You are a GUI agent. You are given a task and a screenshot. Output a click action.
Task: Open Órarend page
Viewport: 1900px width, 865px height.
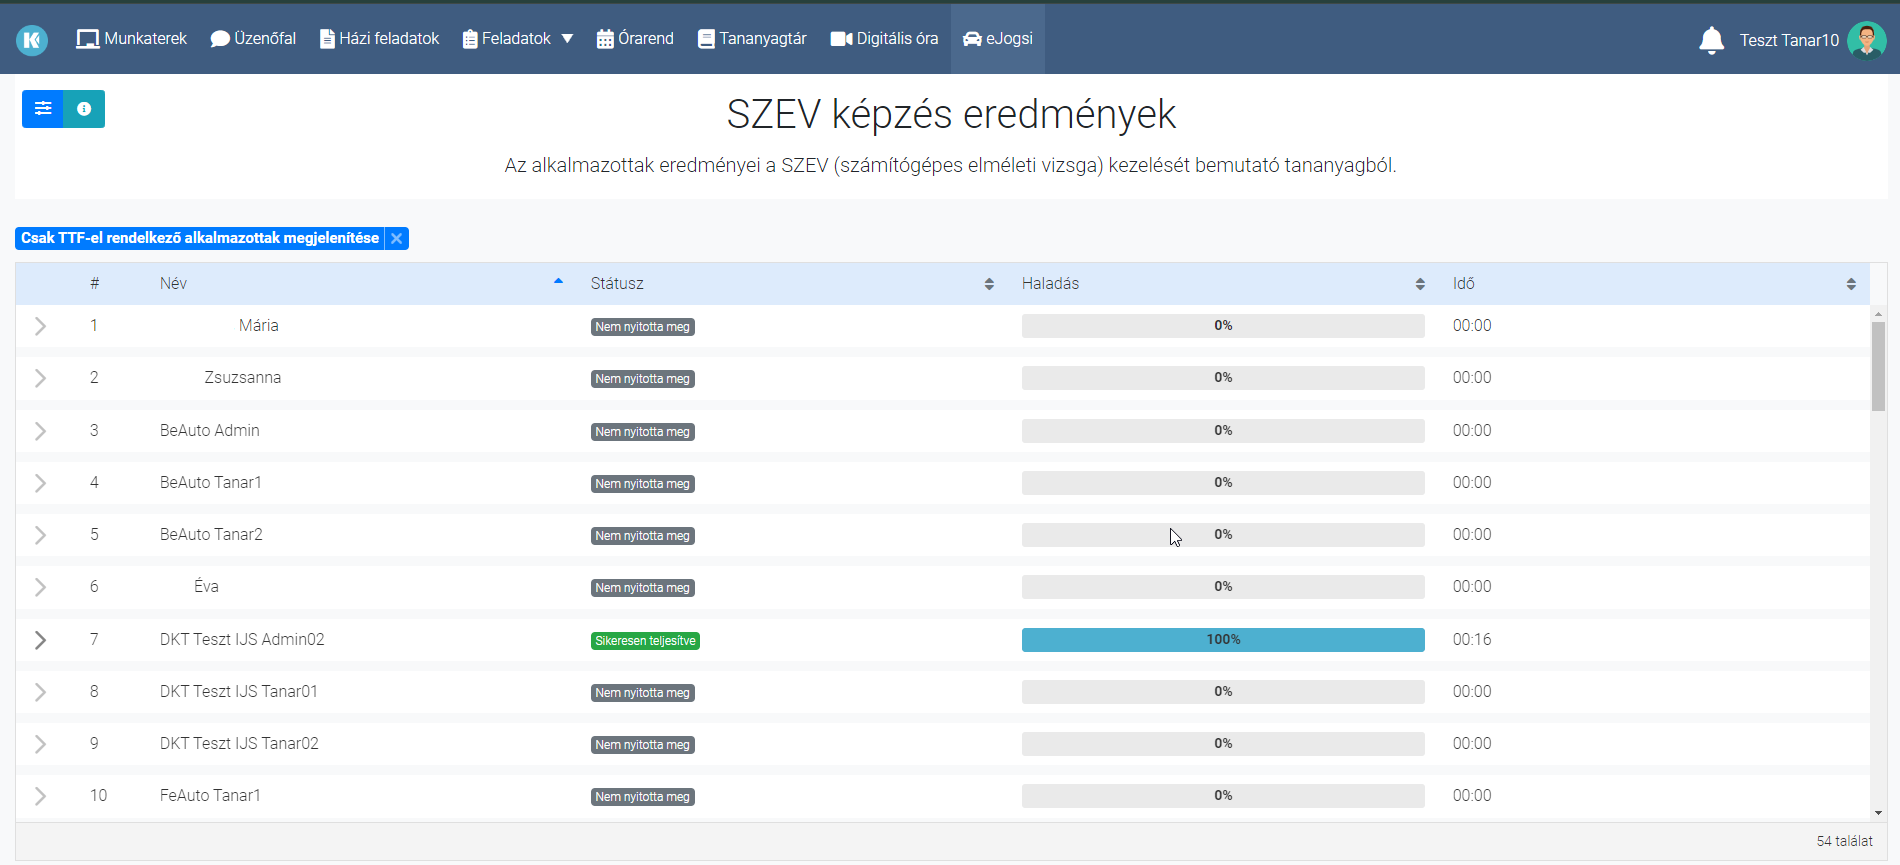click(635, 38)
